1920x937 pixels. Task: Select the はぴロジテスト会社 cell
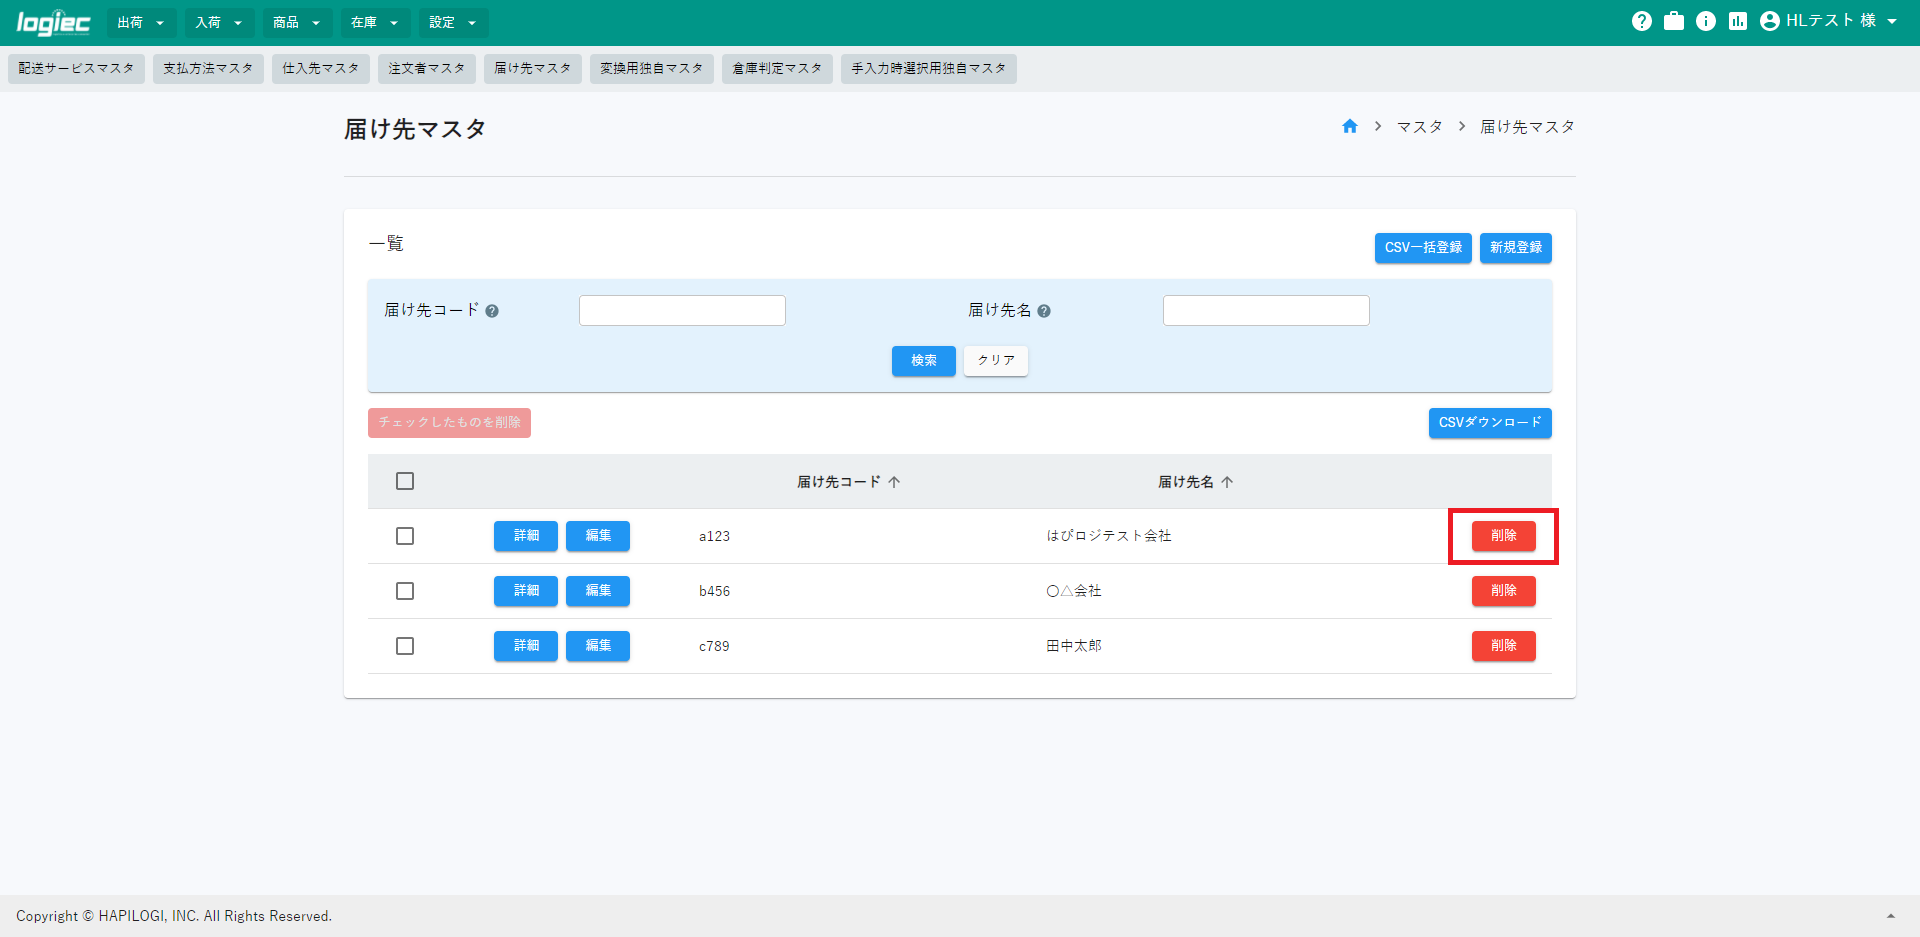[1109, 536]
